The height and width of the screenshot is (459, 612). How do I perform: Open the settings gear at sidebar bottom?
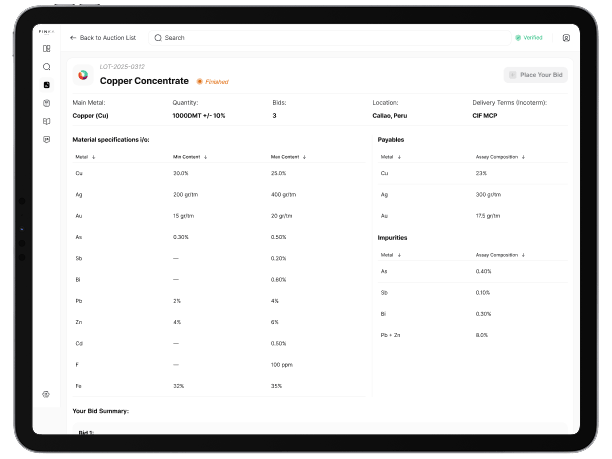[x=46, y=394]
